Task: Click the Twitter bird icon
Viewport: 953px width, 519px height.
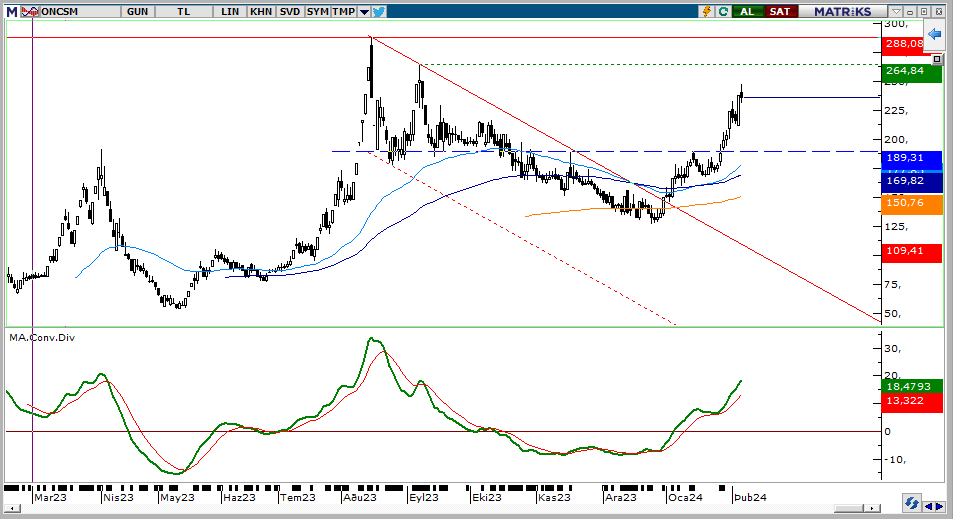Action: tap(379, 12)
